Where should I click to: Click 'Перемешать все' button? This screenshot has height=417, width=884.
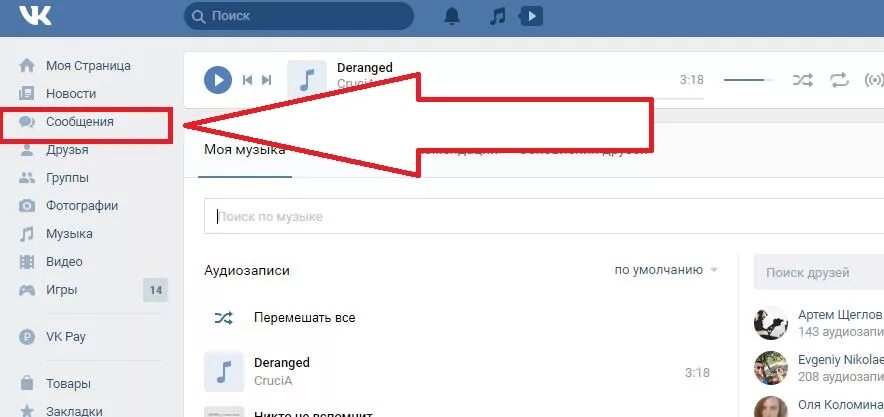304,318
